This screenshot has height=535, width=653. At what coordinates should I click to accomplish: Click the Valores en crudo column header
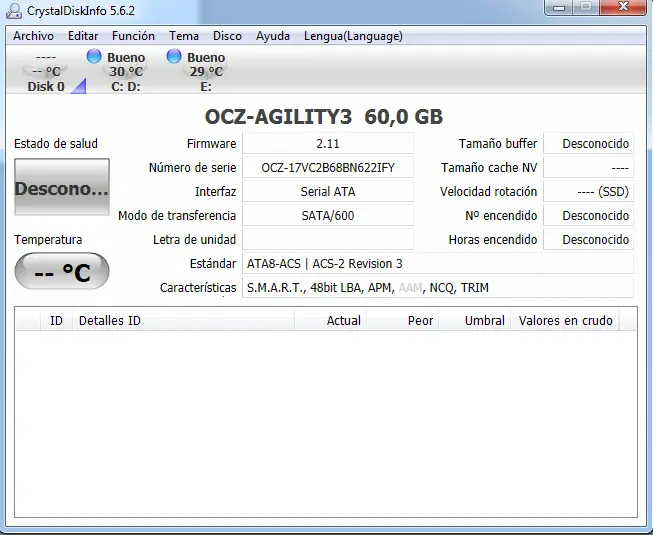565,321
